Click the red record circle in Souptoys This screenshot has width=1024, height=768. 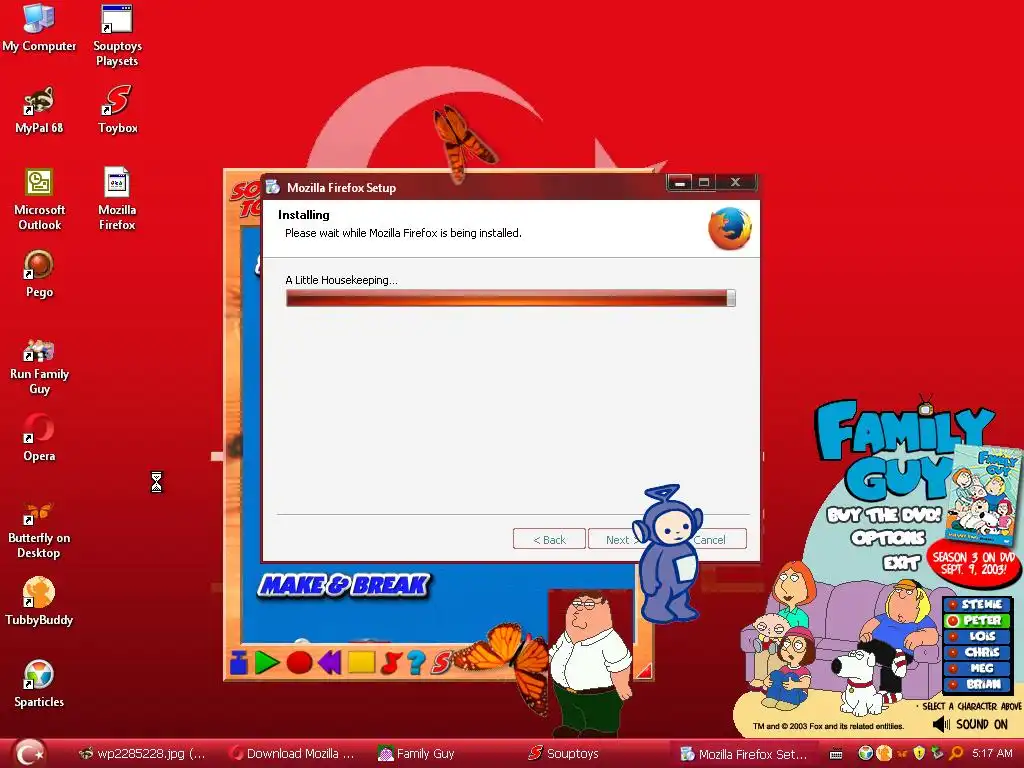point(299,662)
